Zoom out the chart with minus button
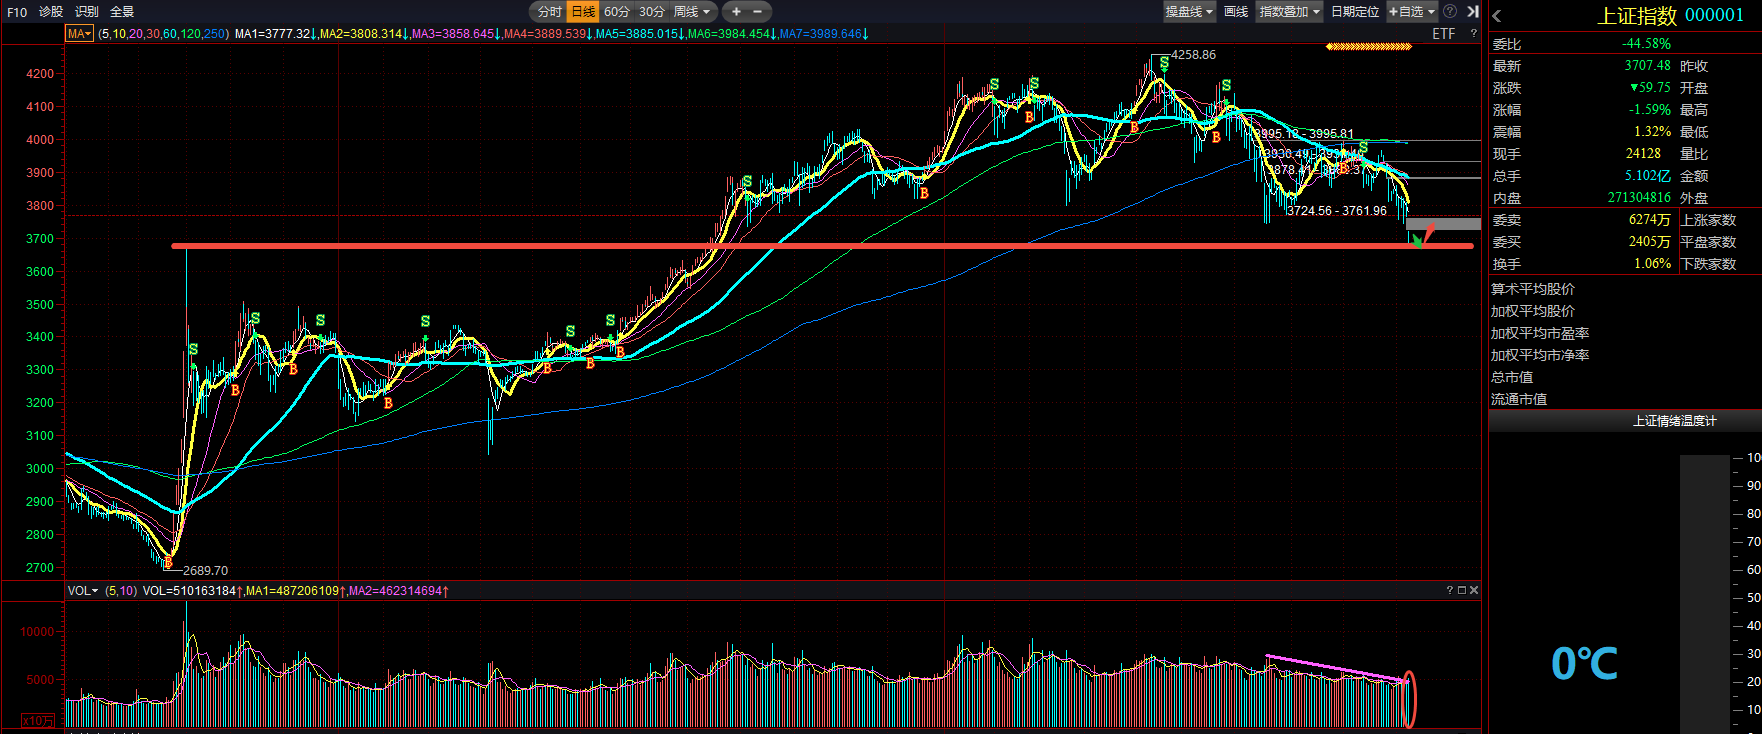 [758, 12]
